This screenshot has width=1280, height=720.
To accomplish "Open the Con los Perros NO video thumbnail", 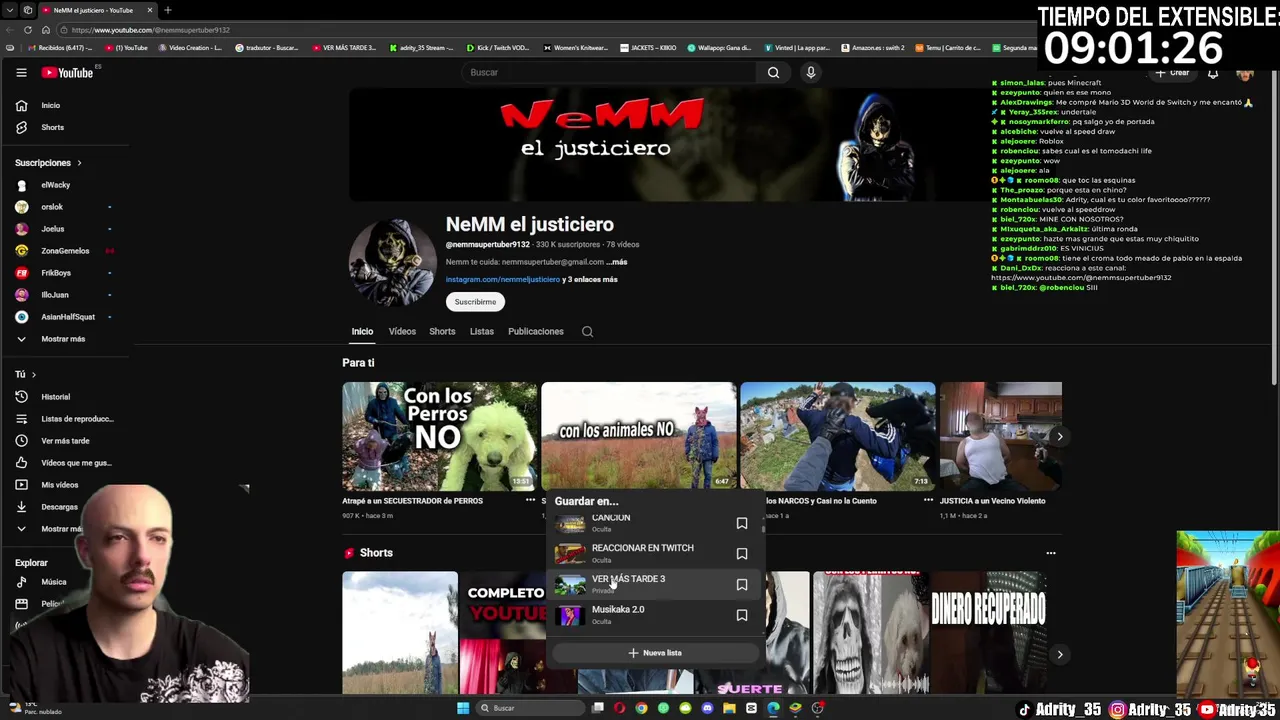I will [440, 436].
